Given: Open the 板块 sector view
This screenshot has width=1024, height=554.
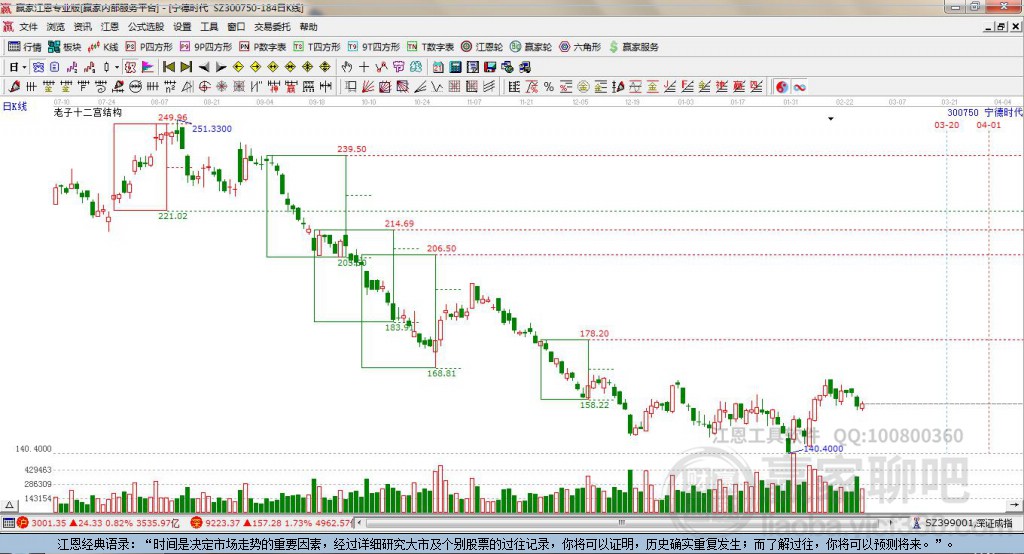Looking at the screenshot, I should tap(65, 47).
